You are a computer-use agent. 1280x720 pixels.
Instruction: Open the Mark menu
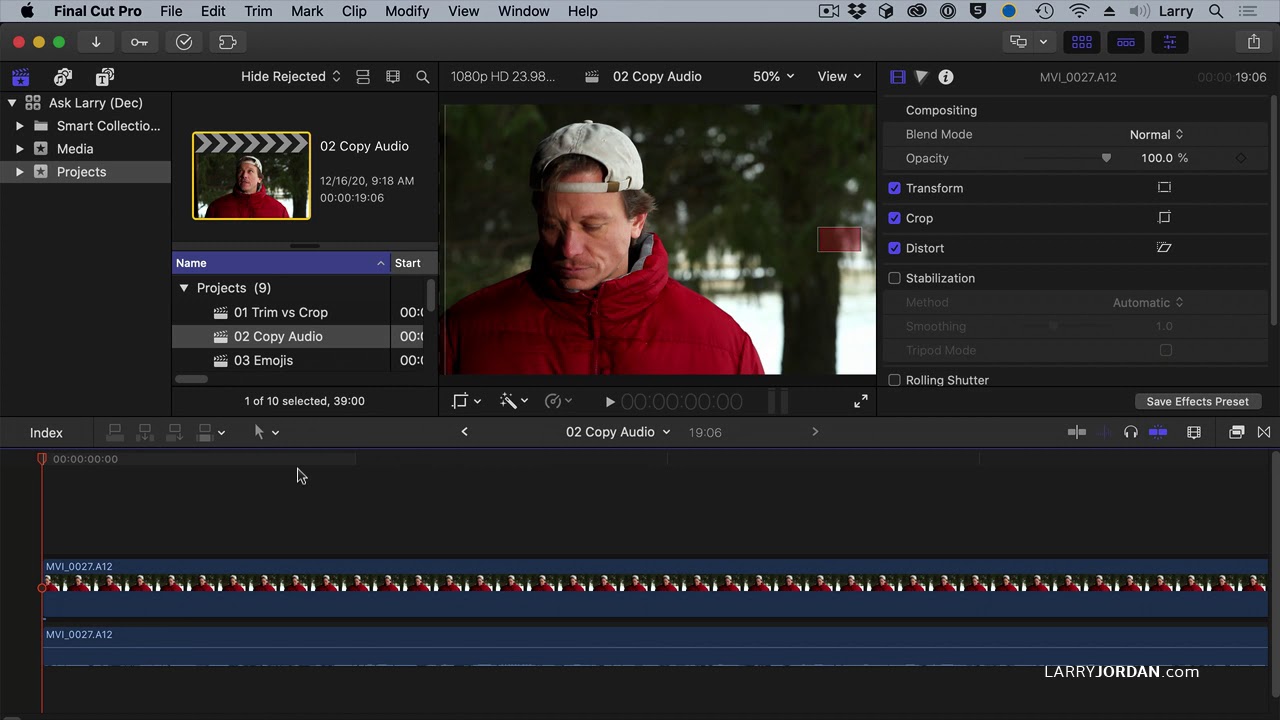point(307,11)
